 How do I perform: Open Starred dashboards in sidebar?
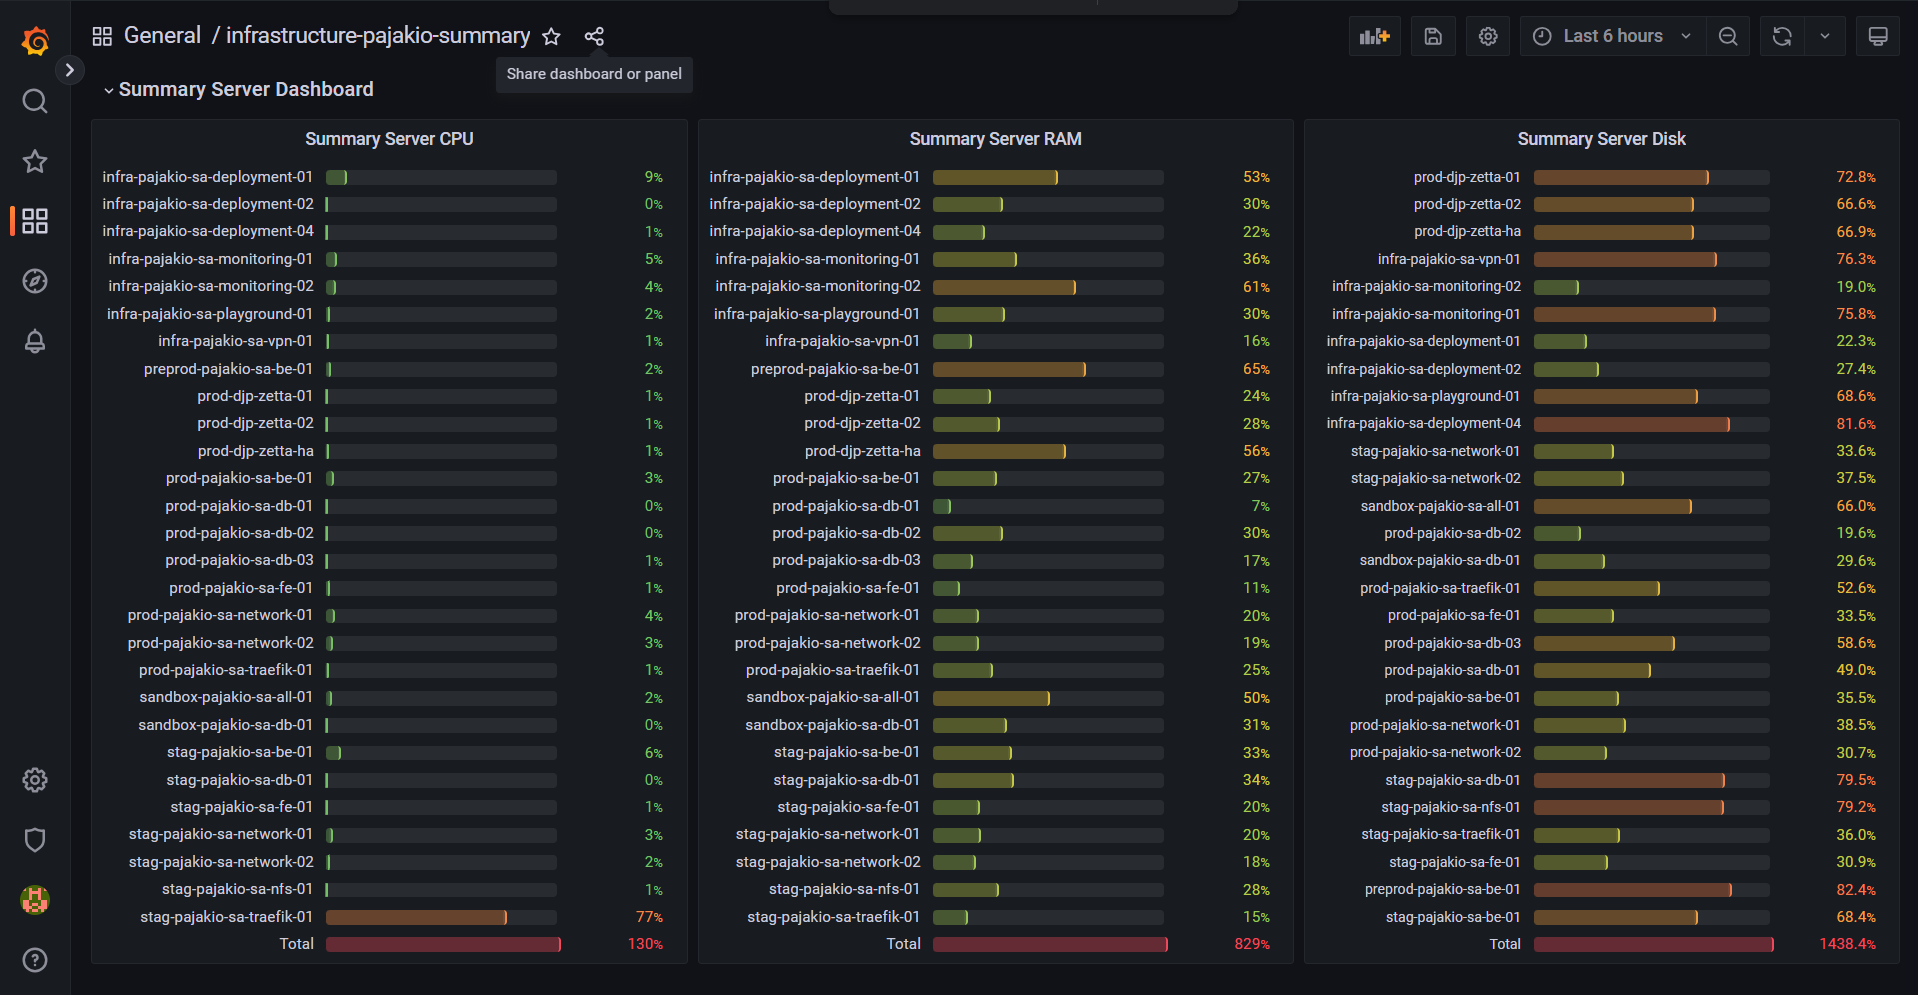[35, 161]
